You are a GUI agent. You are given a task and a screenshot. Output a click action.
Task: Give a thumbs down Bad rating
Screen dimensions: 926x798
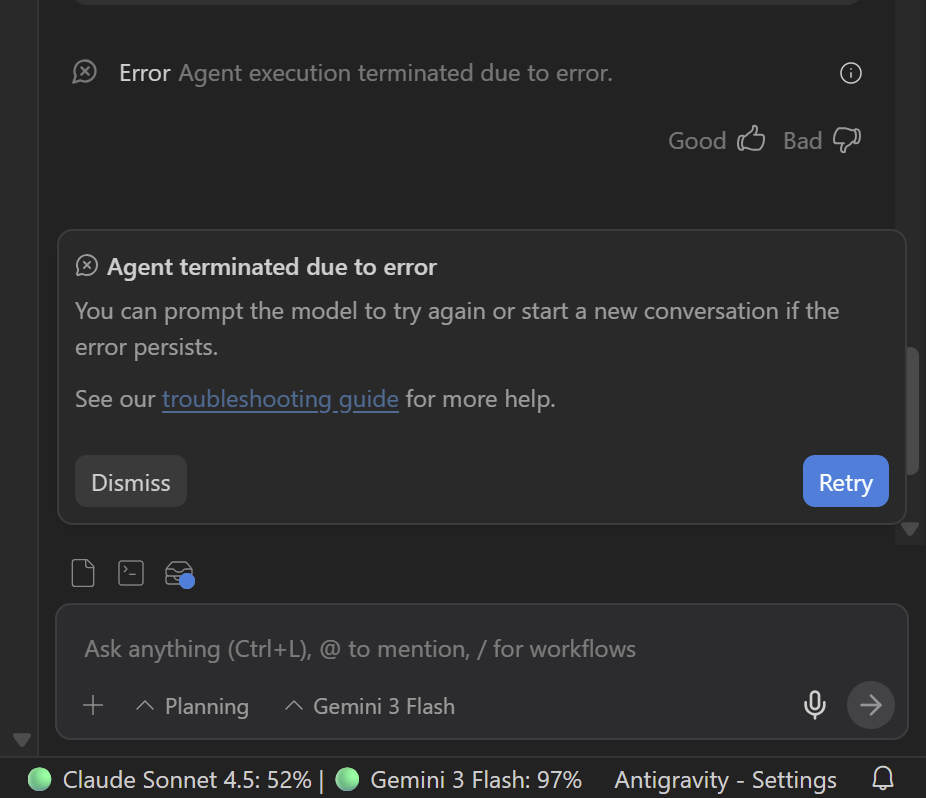pyautogui.click(x=847, y=140)
